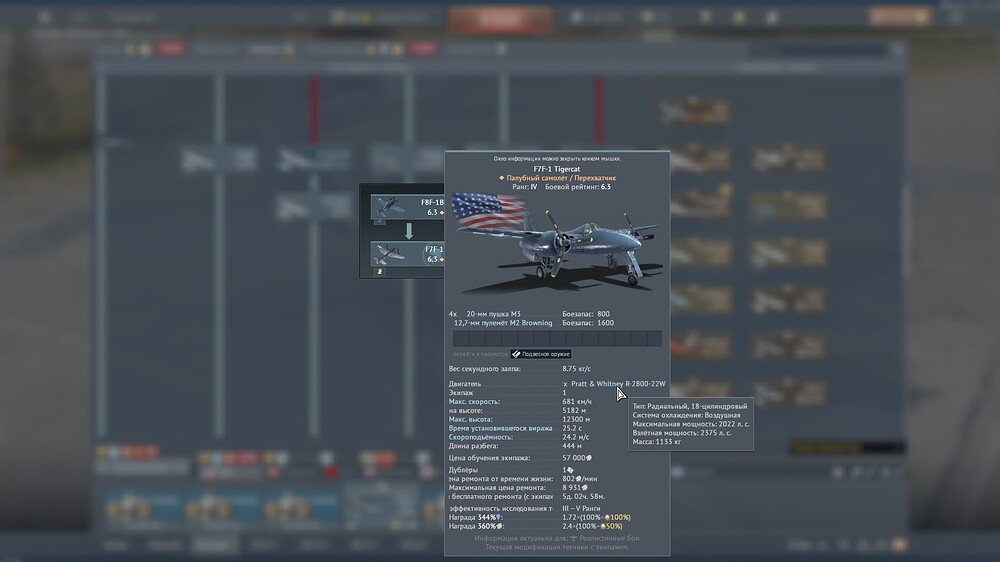Click the 'III – V Ранги' research efficiency value

[581, 508]
